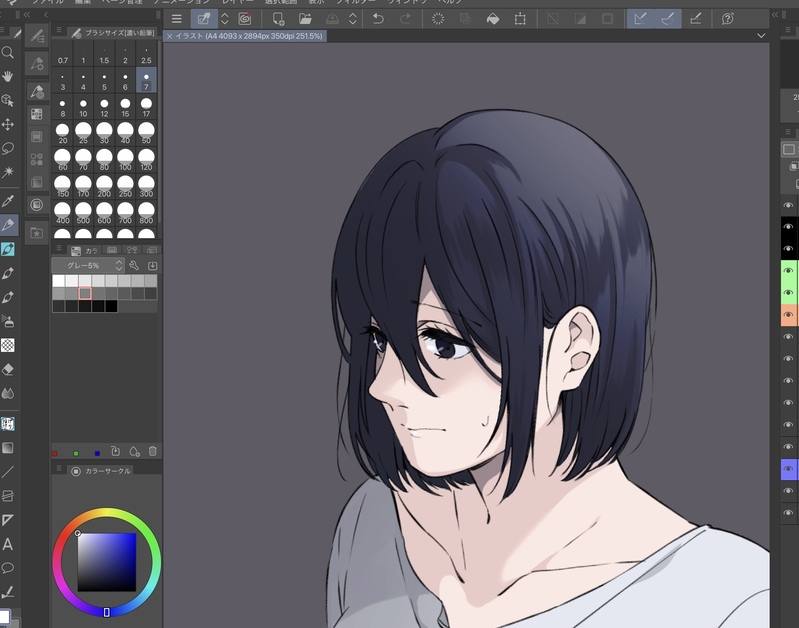Select the Lasso selection tool

(8, 148)
